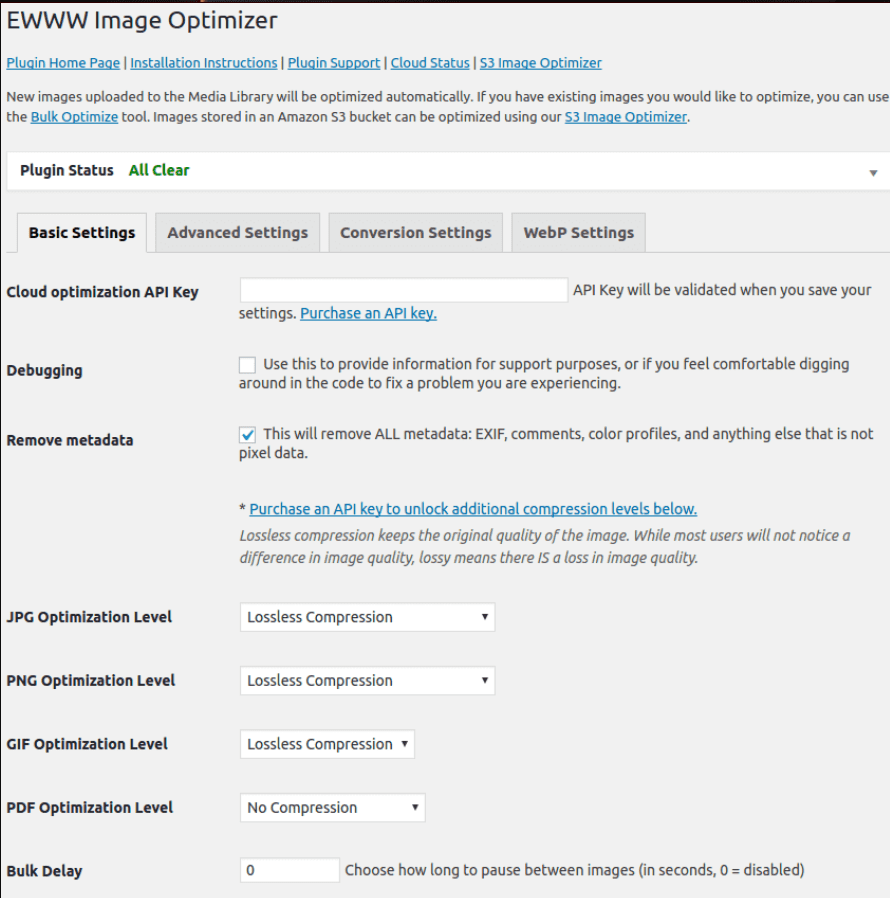The image size is (890, 898).
Task: Open the PNG Optimization Level dropdown
Action: (x=367, y=680)
